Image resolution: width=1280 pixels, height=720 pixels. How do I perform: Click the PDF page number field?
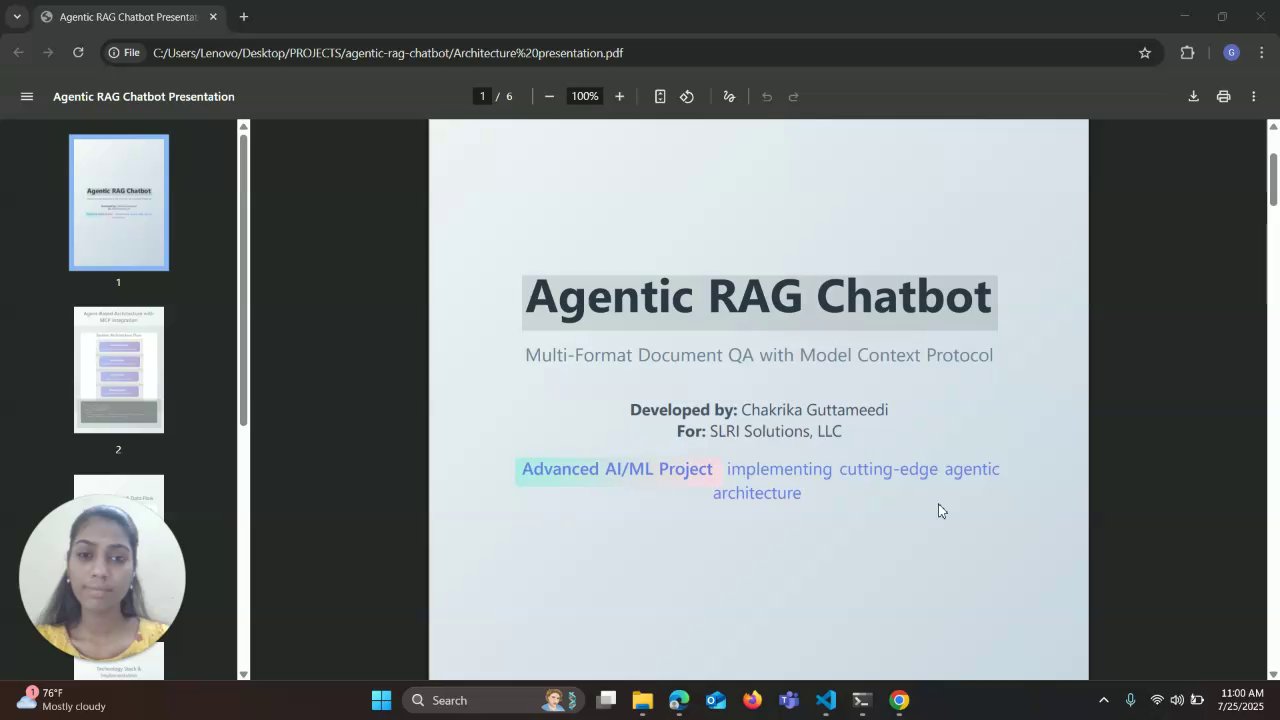pos(482,97)
